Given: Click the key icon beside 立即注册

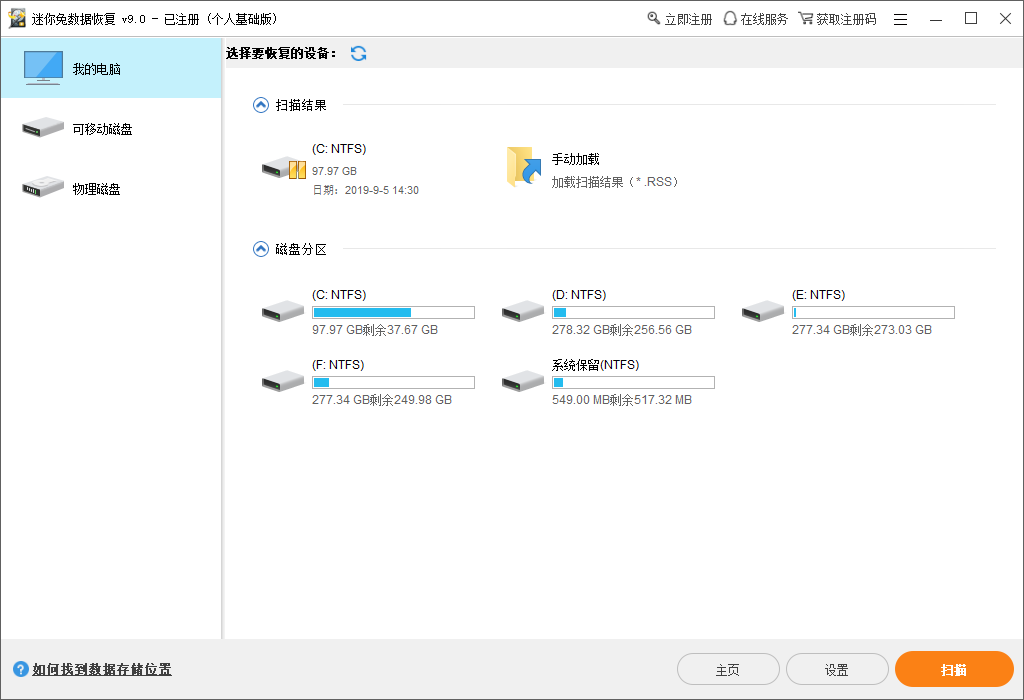Looking at the screenshot, I should 654,18.
